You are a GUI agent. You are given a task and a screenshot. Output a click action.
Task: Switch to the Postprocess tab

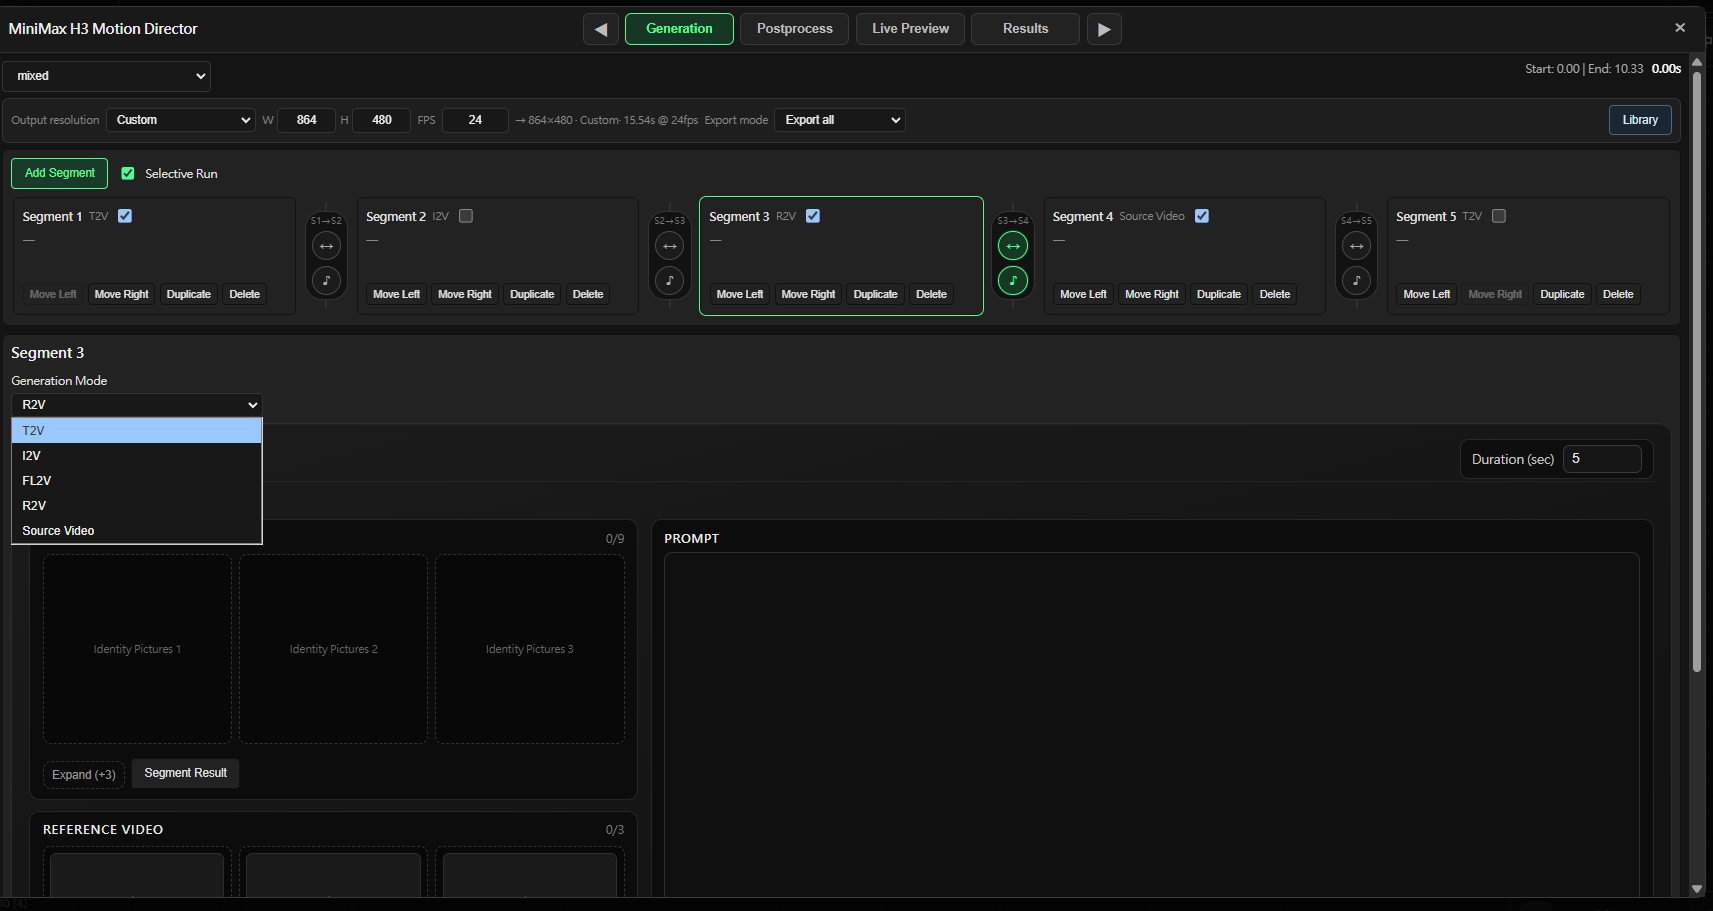pos(795,29)
